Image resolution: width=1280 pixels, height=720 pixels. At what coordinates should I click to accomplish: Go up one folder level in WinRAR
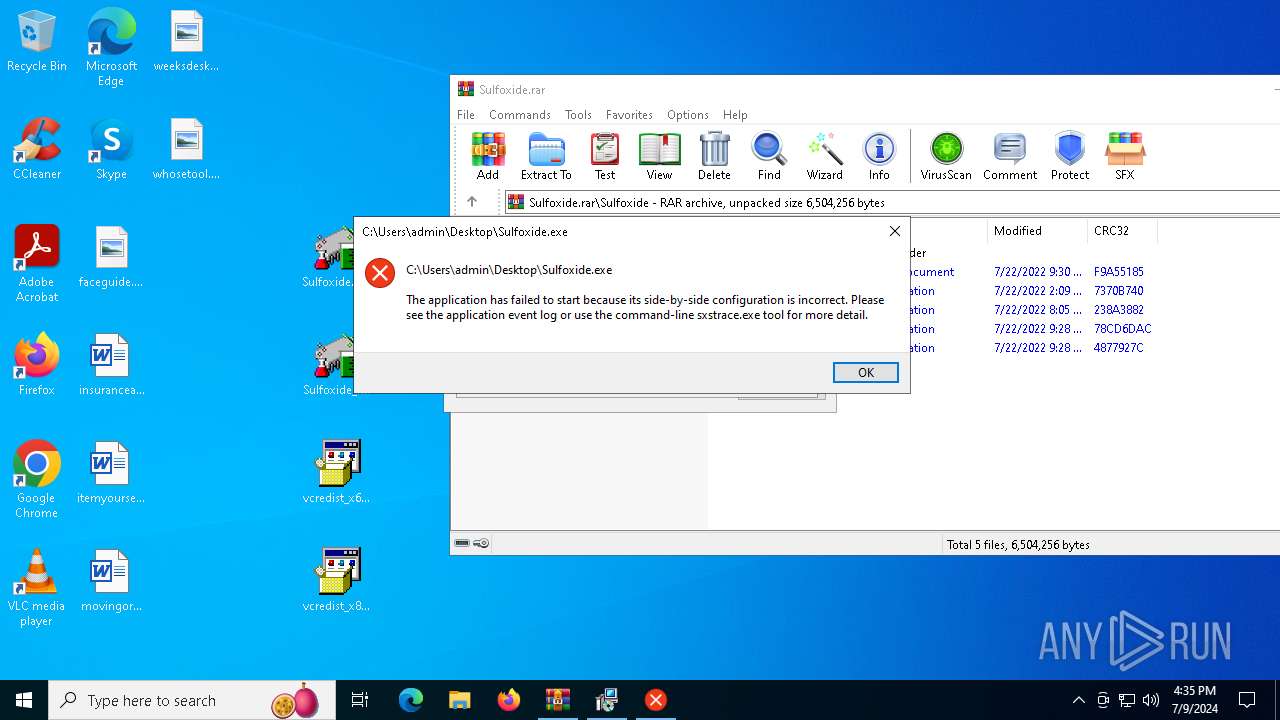point(472,202)
